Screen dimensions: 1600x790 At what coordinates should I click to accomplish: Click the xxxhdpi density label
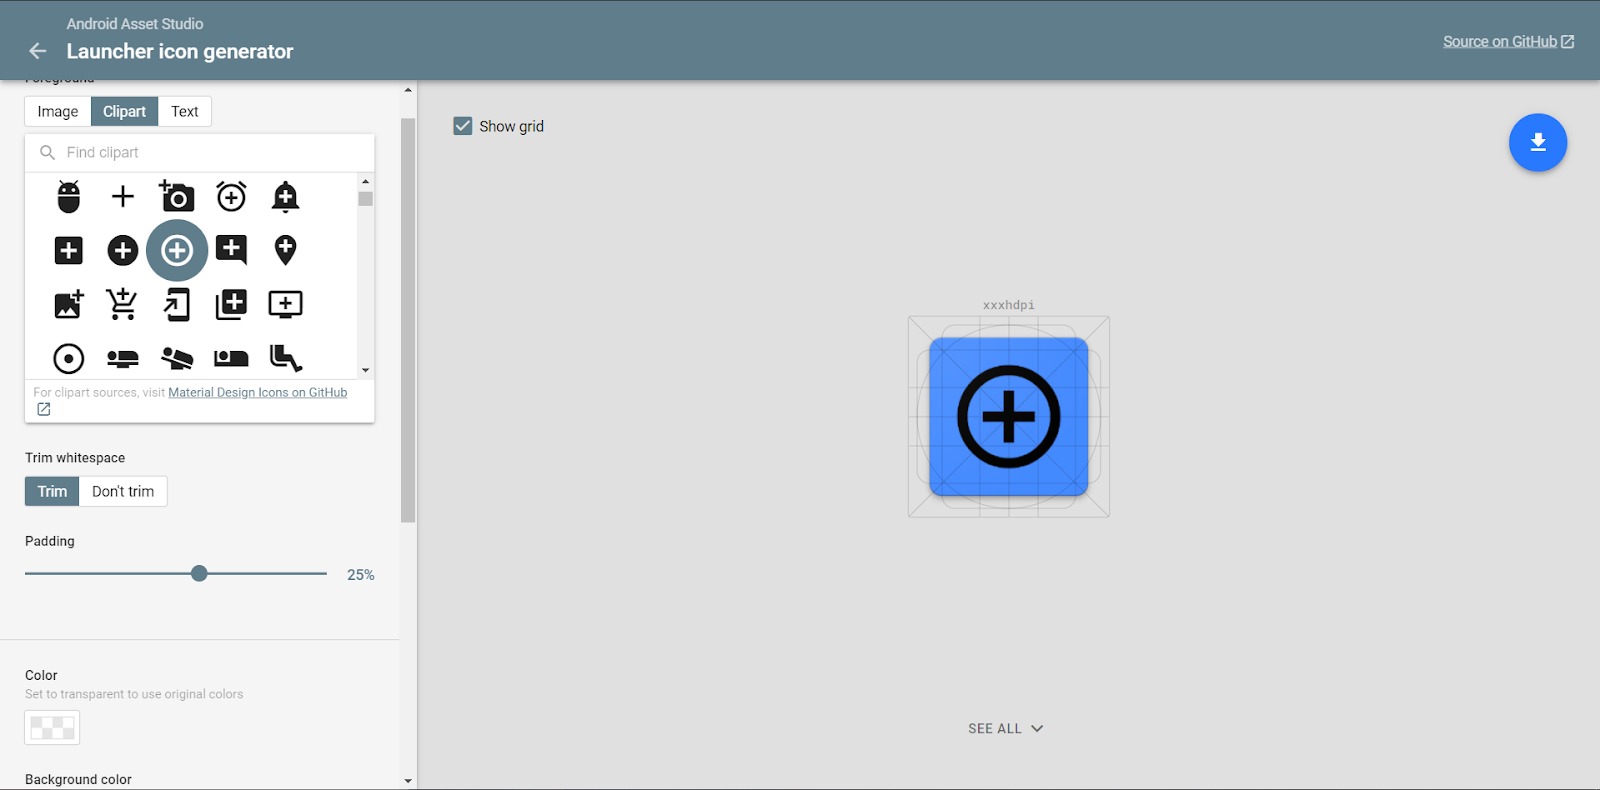click(x=1009, y=305)
